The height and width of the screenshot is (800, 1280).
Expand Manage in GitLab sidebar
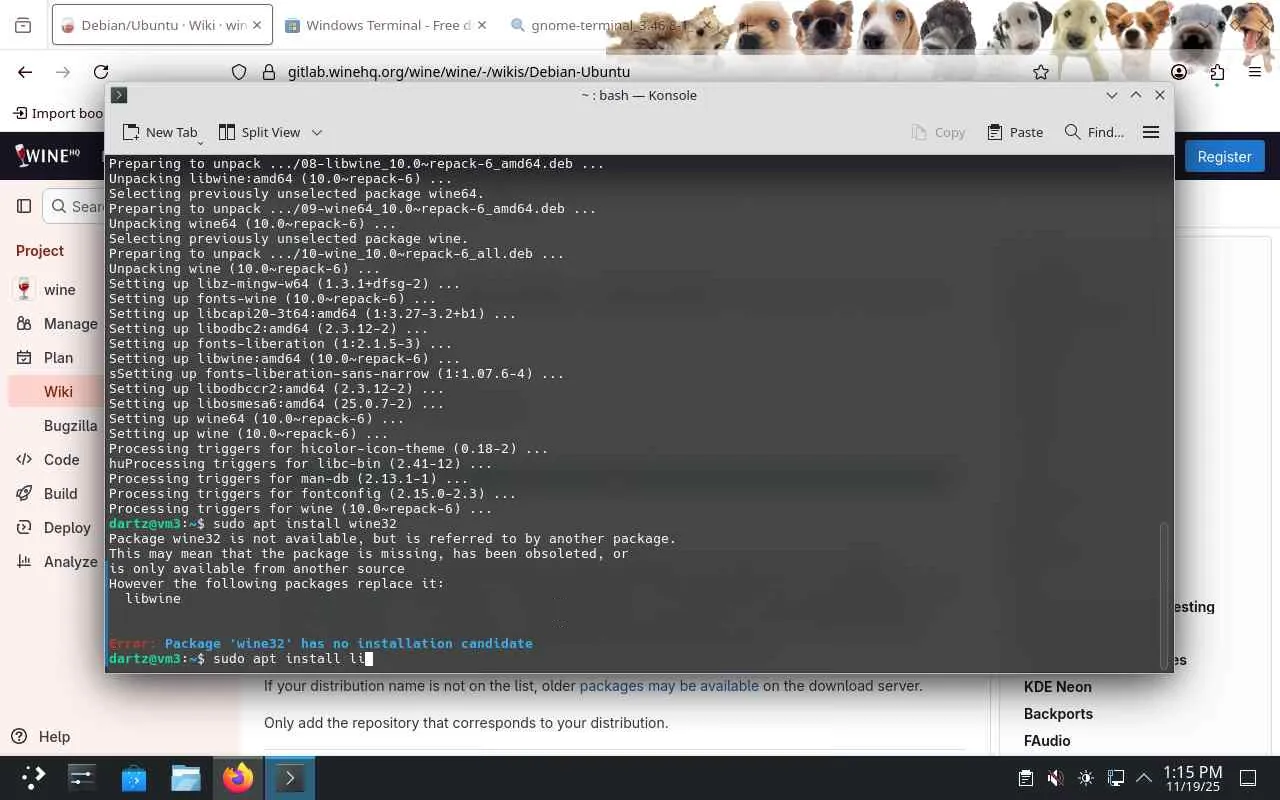pyautogui.click(x=70, y=323)
